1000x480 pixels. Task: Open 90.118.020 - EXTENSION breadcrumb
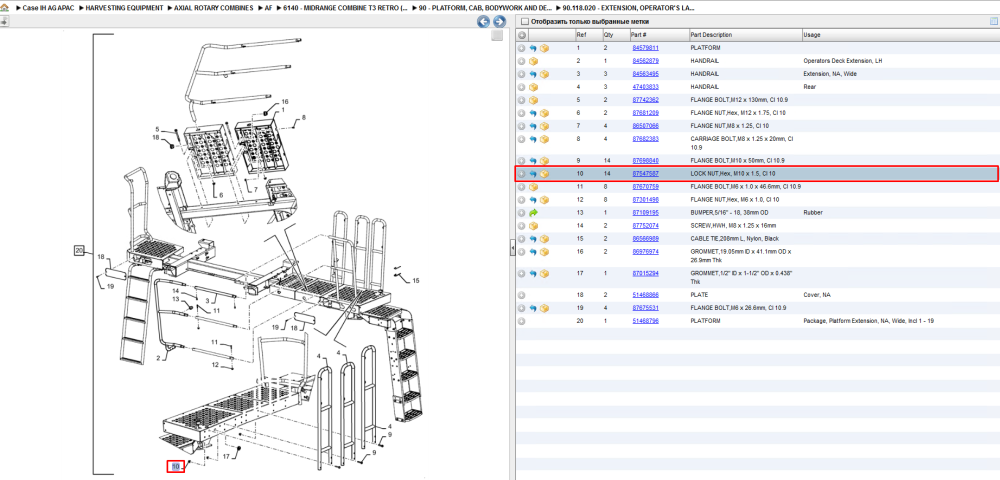click(626, 8)
